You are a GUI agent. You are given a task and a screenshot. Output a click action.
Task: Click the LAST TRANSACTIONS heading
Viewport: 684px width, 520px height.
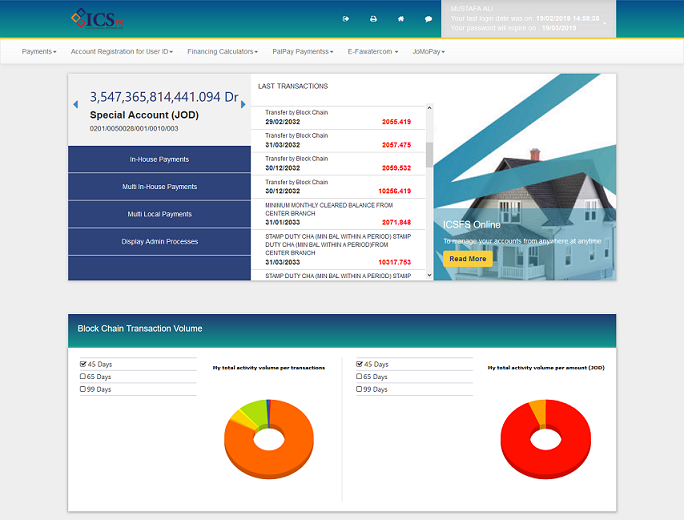(293, 86)
